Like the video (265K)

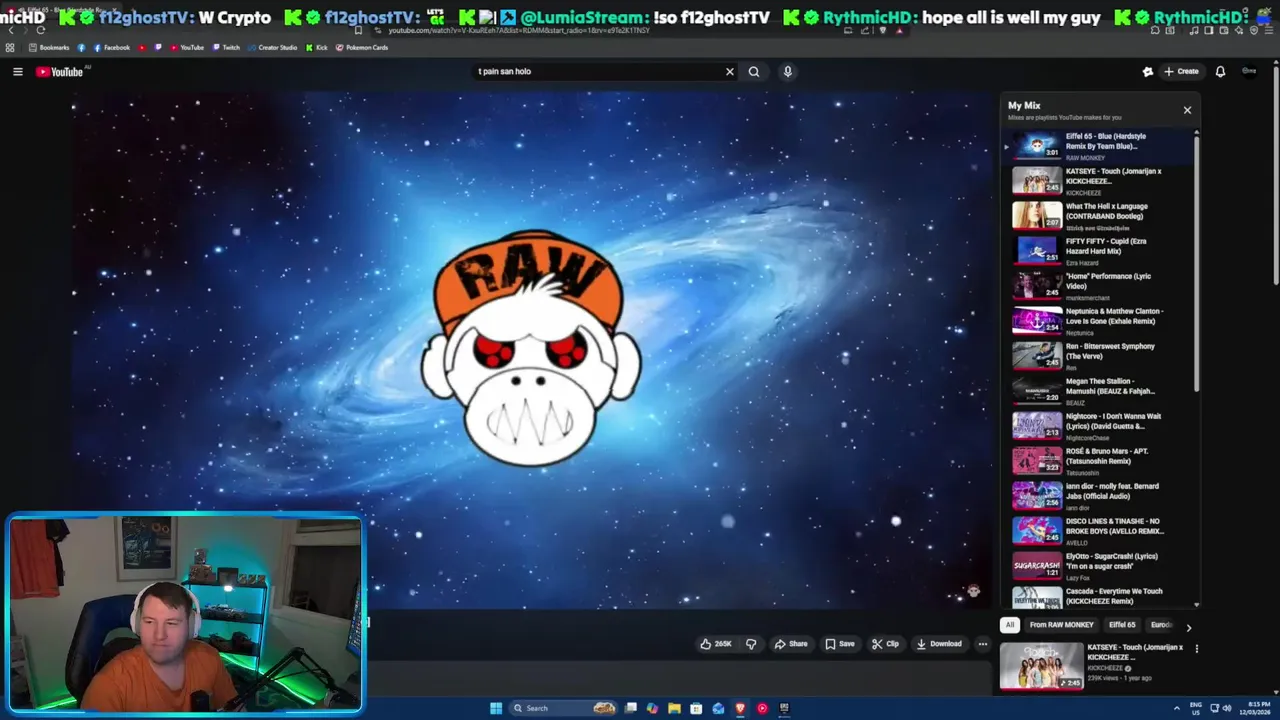click(716, 644)
